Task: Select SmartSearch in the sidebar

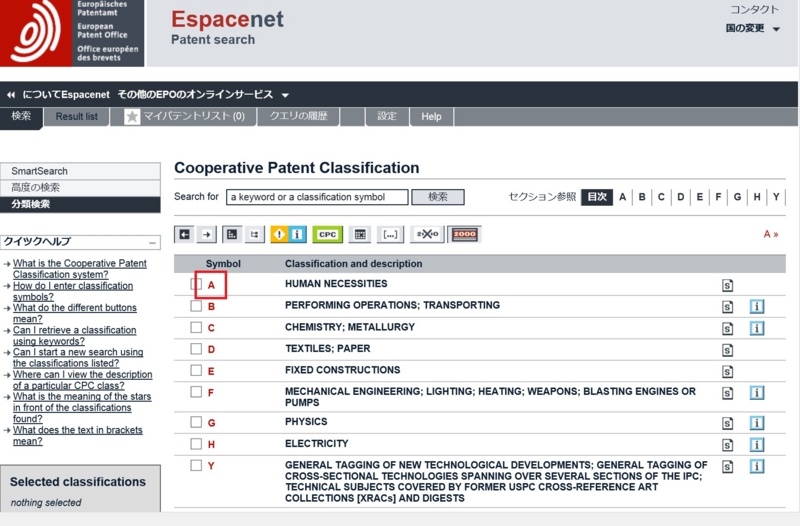Action: pos(80,171)
